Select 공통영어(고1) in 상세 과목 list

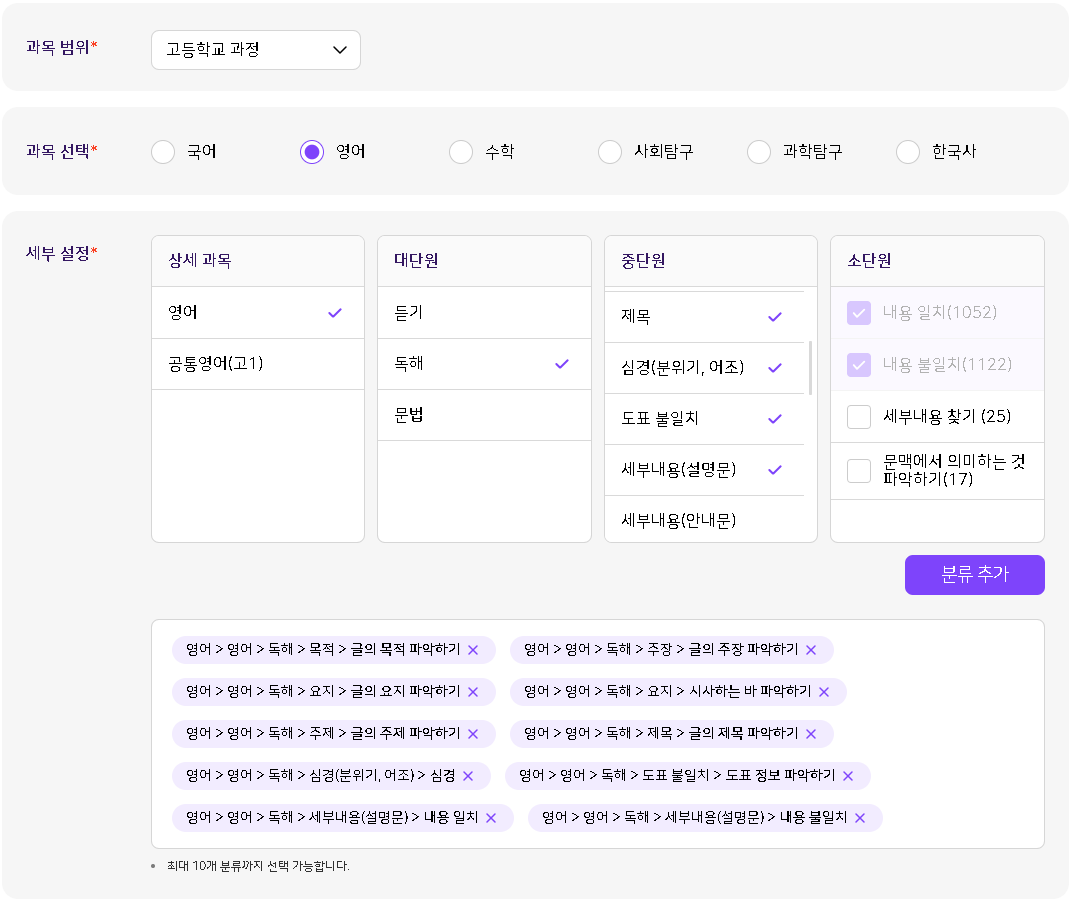(257, 364)
